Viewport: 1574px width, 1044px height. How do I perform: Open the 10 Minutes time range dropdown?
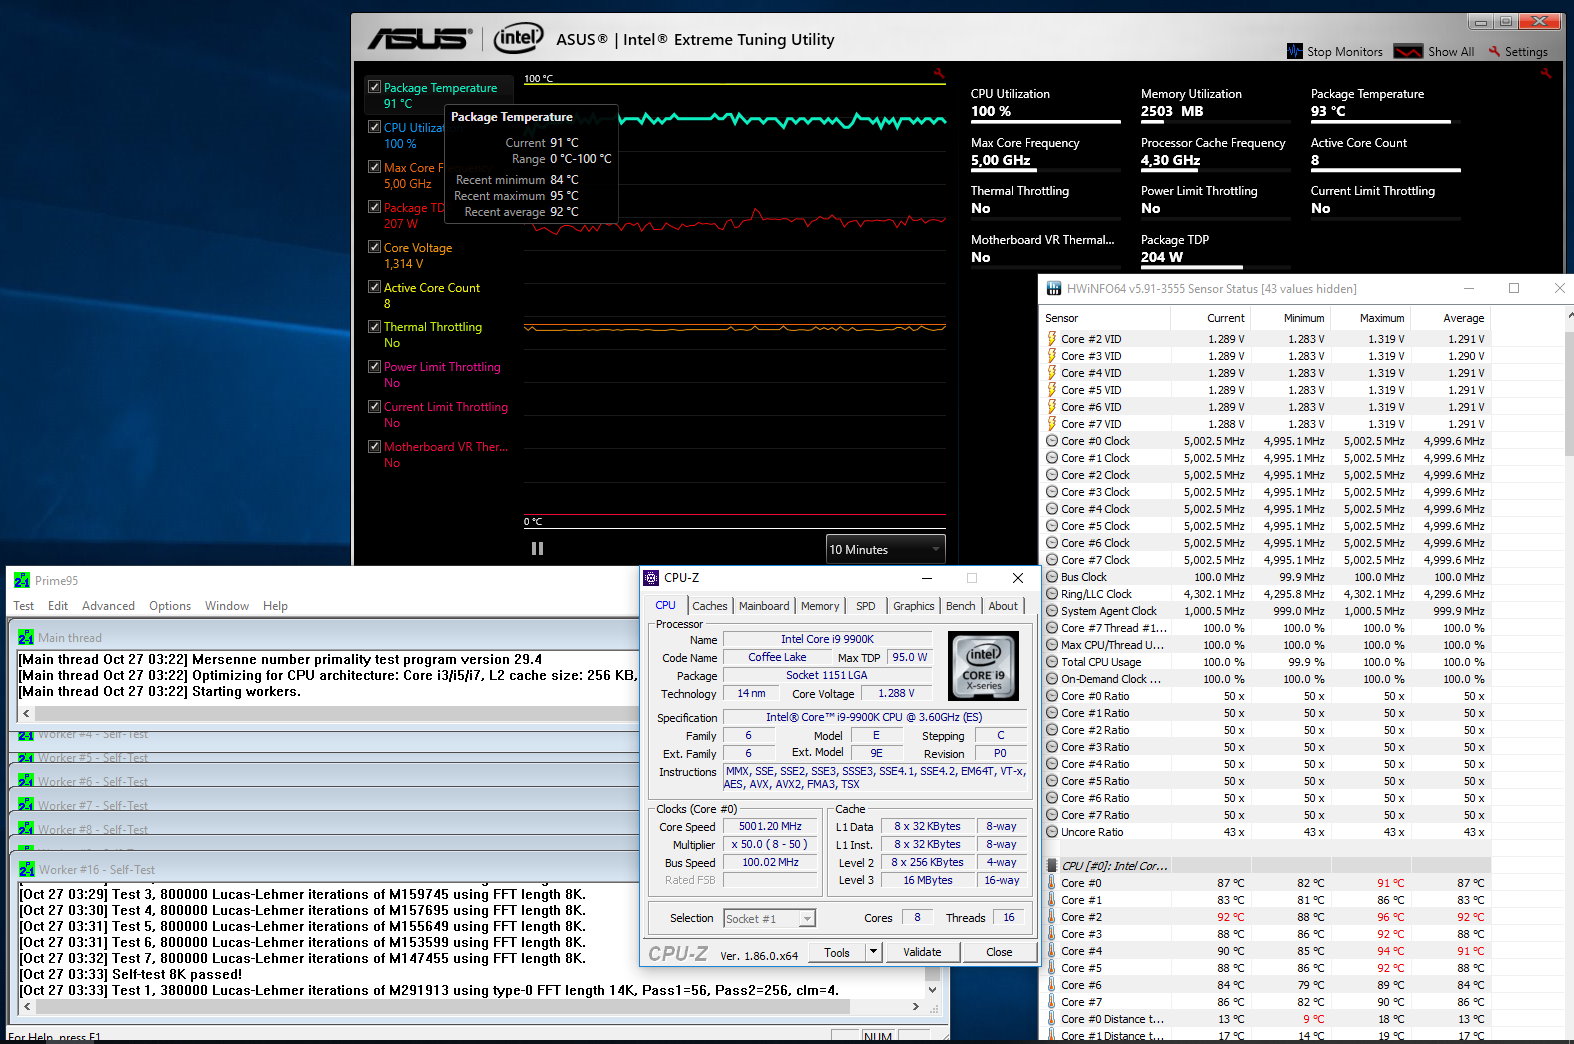coord(885,549)
